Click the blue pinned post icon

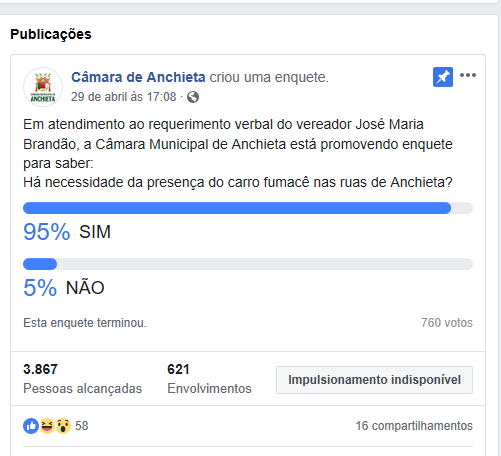point(443,77)
